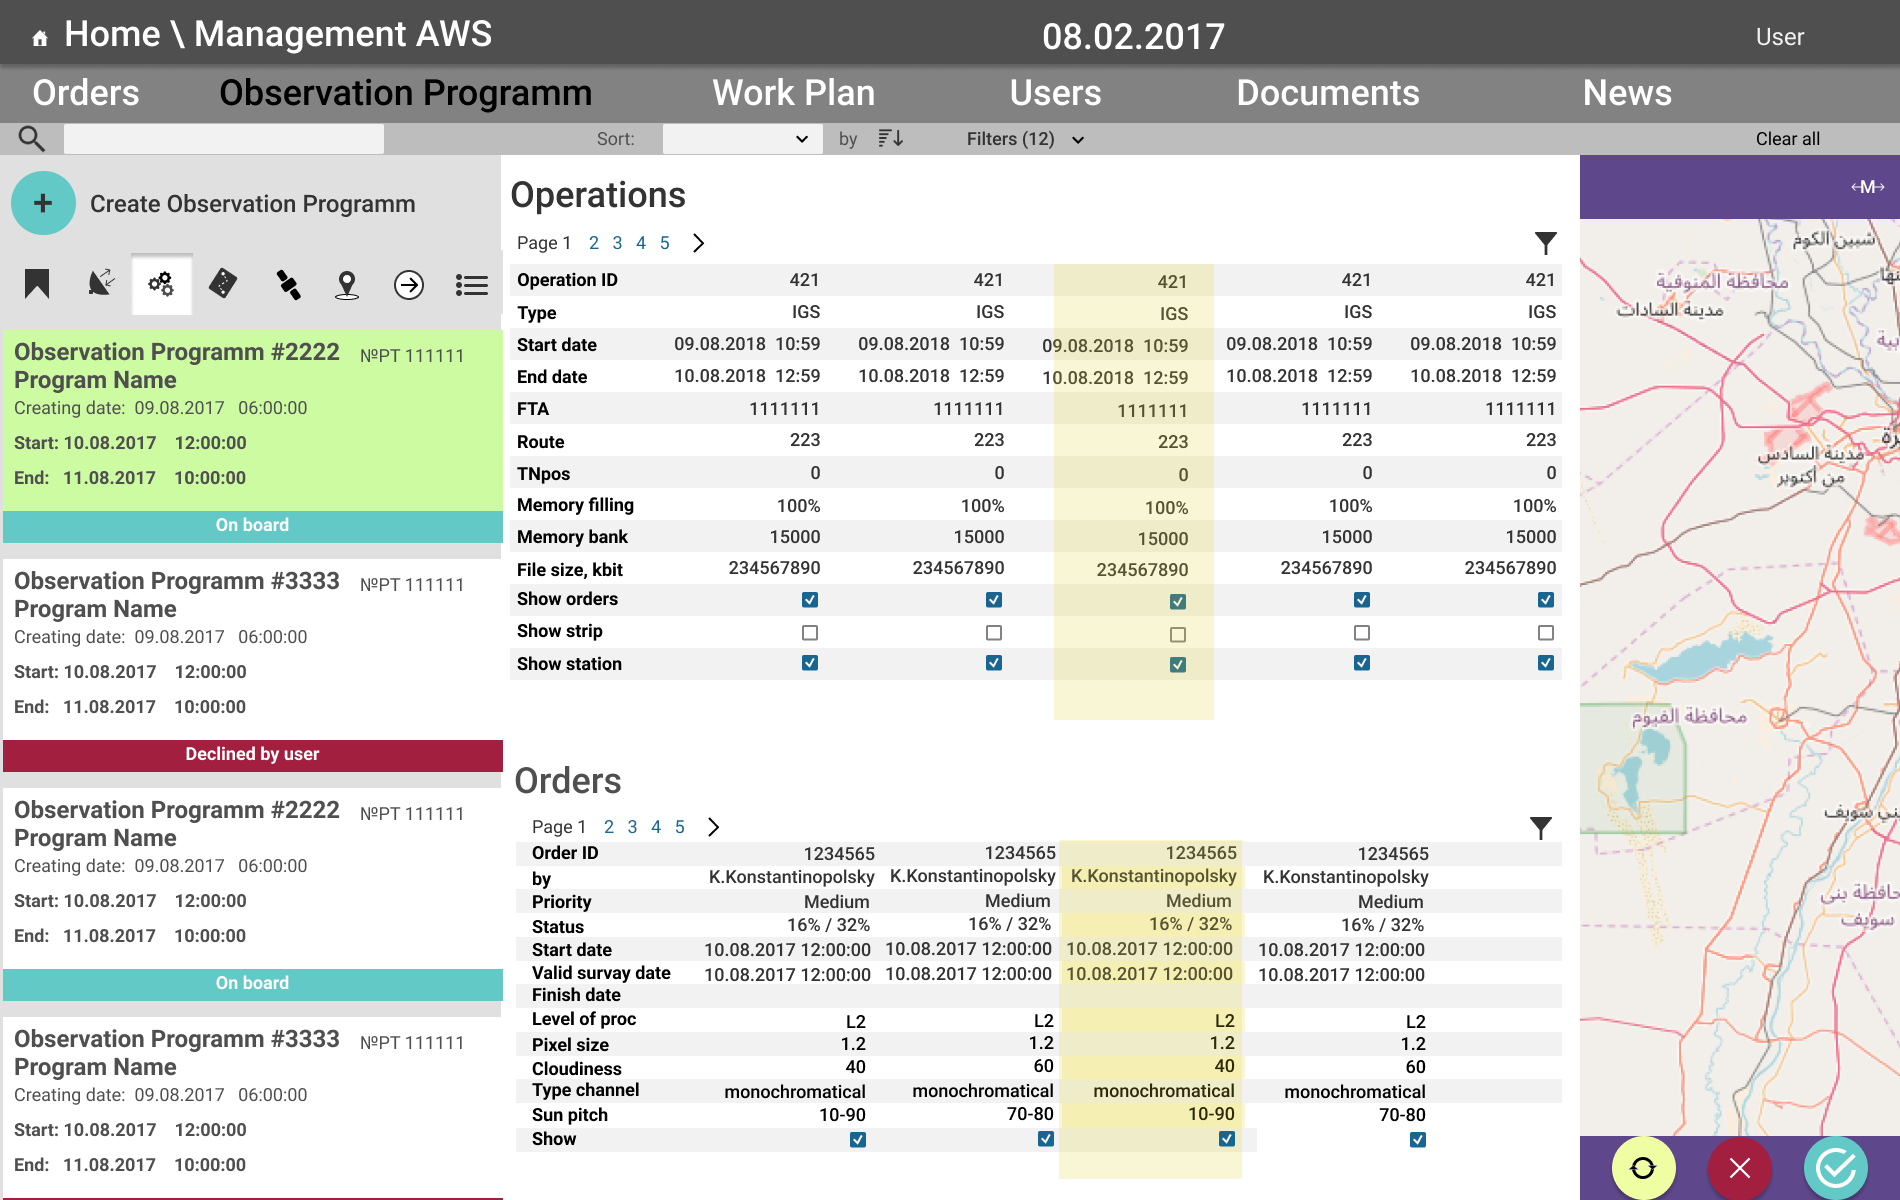Switch to the Users tab
The image size is (1900, 1200).
pyautogui.click(x=1056, y=93)
